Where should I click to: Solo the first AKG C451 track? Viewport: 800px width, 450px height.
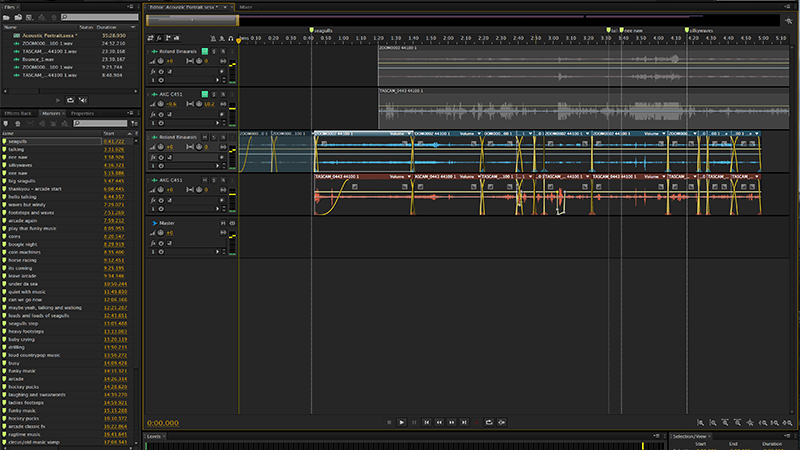[x=212, y=93]
